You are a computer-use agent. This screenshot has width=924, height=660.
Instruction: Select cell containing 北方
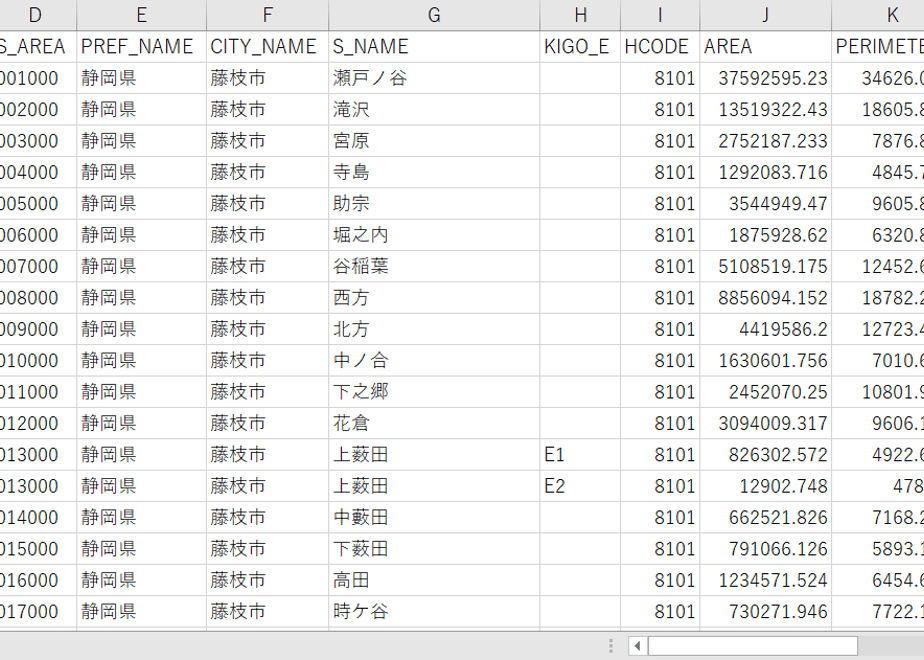434,329
